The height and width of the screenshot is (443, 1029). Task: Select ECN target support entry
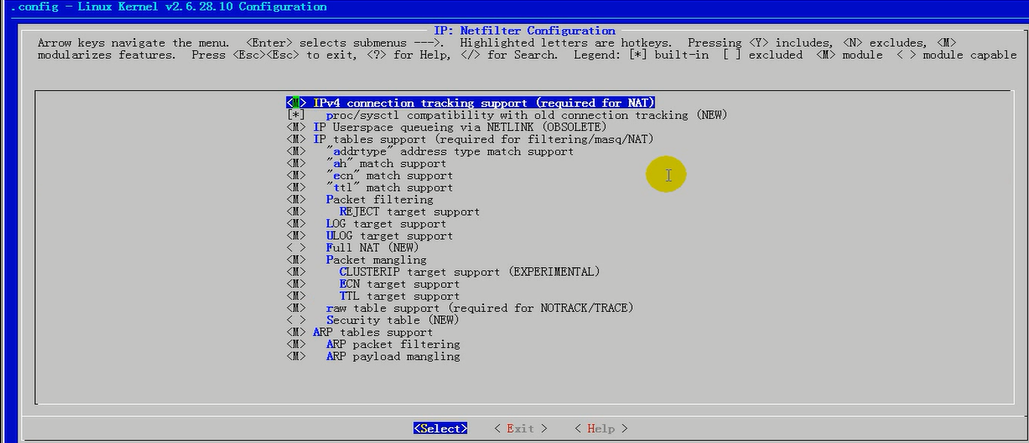(399, 284)
